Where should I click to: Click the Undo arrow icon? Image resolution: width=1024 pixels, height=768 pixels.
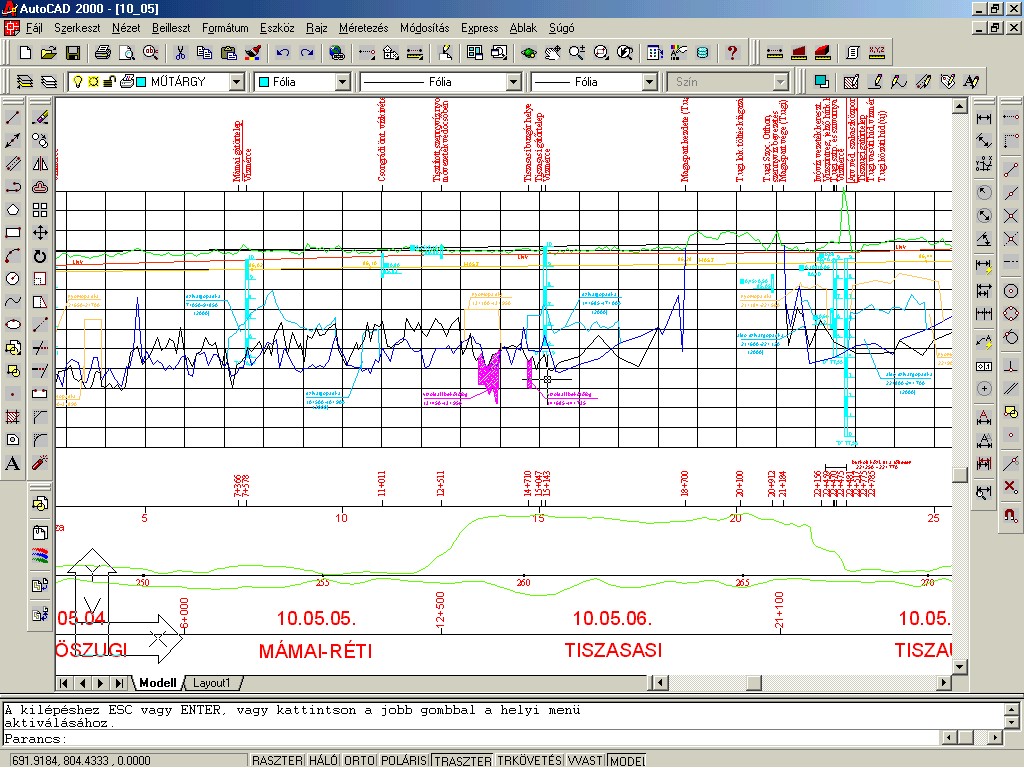pos(283,52)
